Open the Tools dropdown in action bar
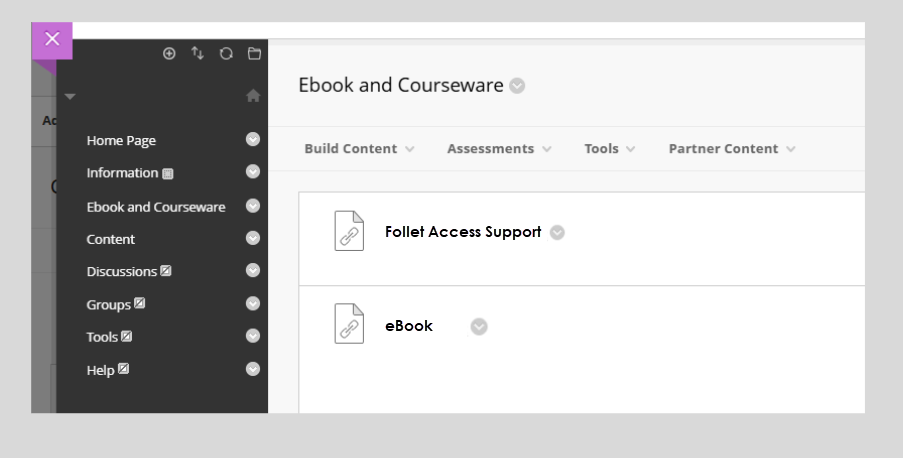The width and height of the screenshot is (903, 458). coord(610,149)
